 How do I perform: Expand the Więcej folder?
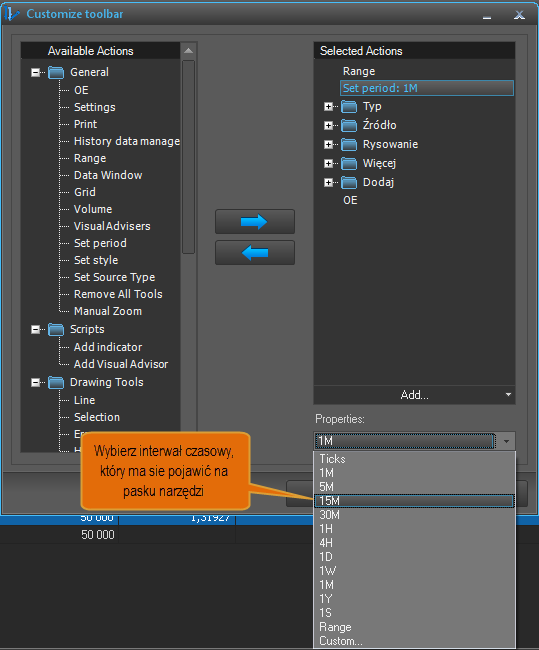coord(328,164)
